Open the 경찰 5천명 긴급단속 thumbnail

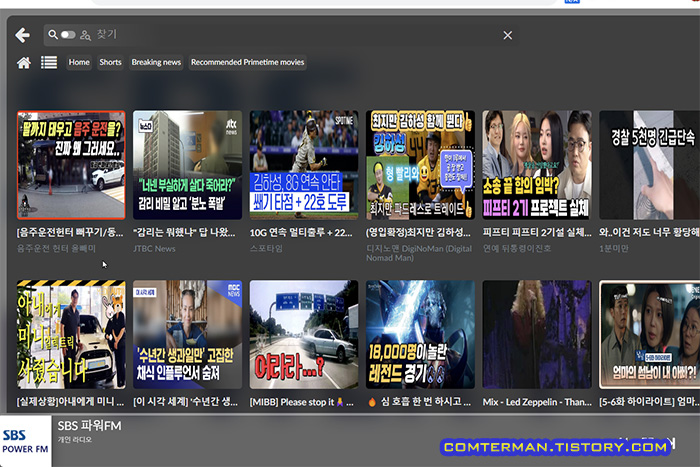650,165
